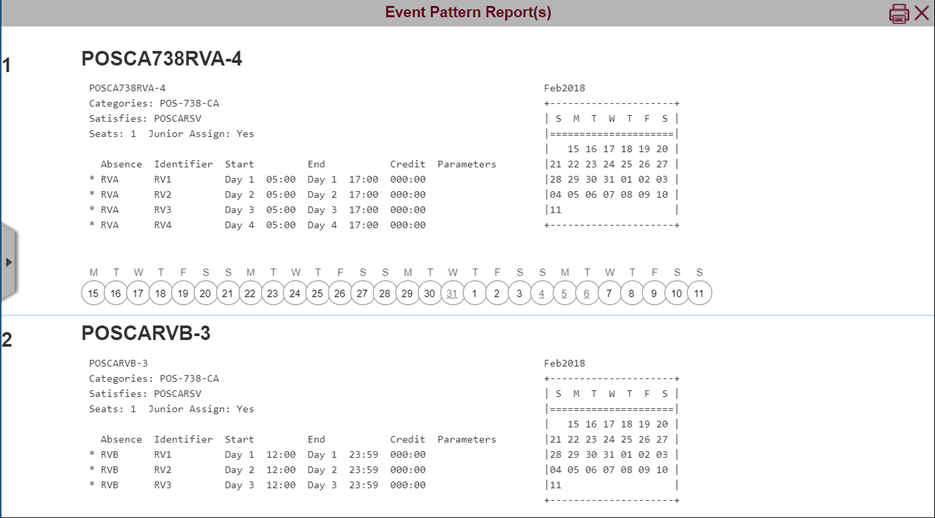Select day 15 circle in timeline
935x518 pixels.
click(93, 293)
